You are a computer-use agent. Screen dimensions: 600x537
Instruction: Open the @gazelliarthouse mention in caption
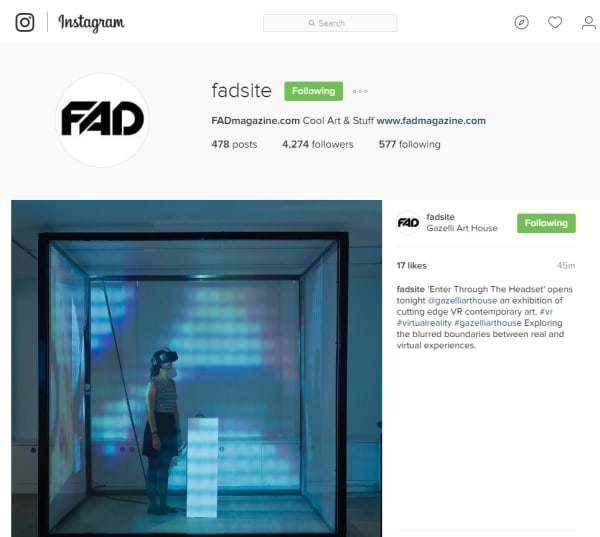(462, 300)
